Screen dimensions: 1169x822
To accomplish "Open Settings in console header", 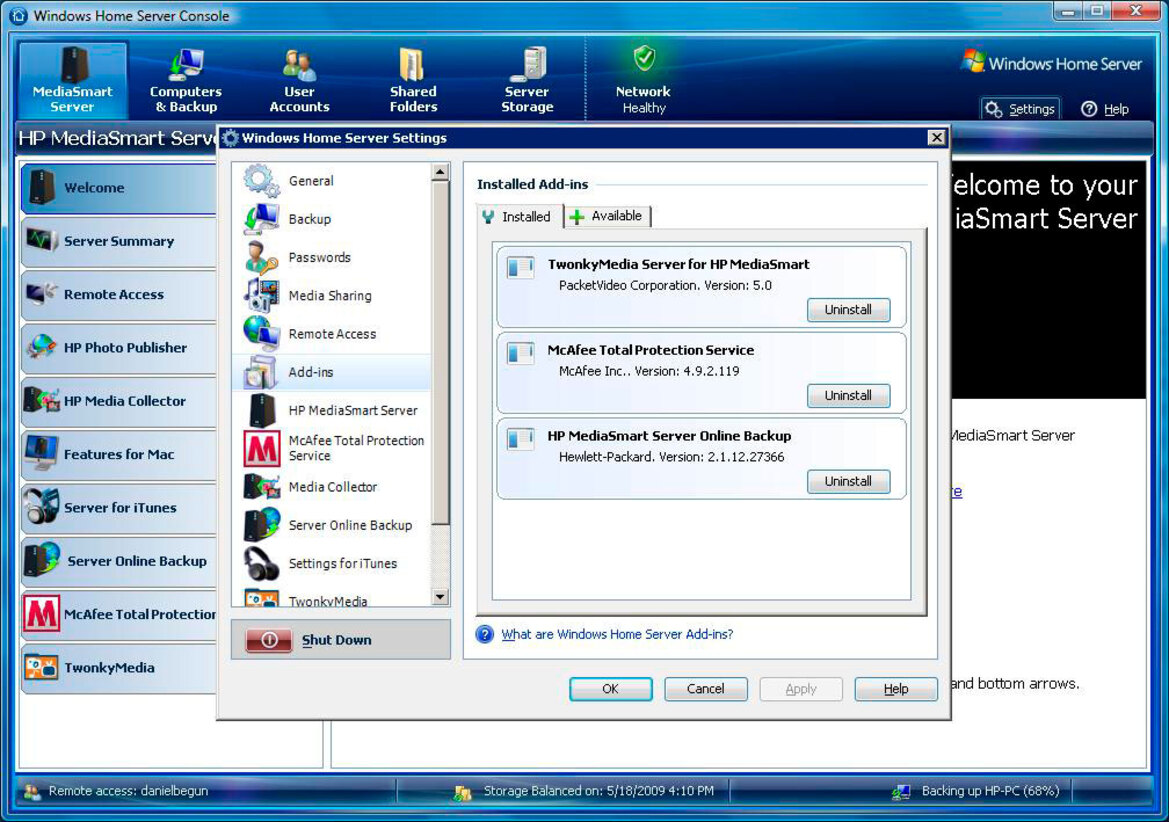I will click(1020, 109).
